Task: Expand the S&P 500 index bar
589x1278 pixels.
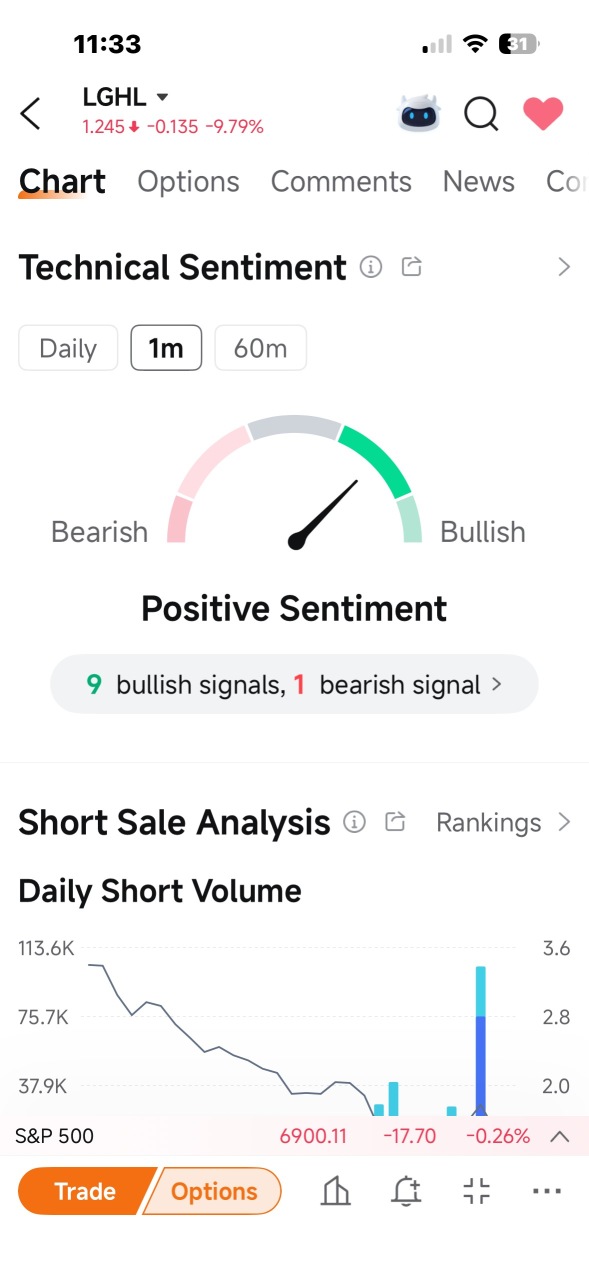Action: (560, 1136)
